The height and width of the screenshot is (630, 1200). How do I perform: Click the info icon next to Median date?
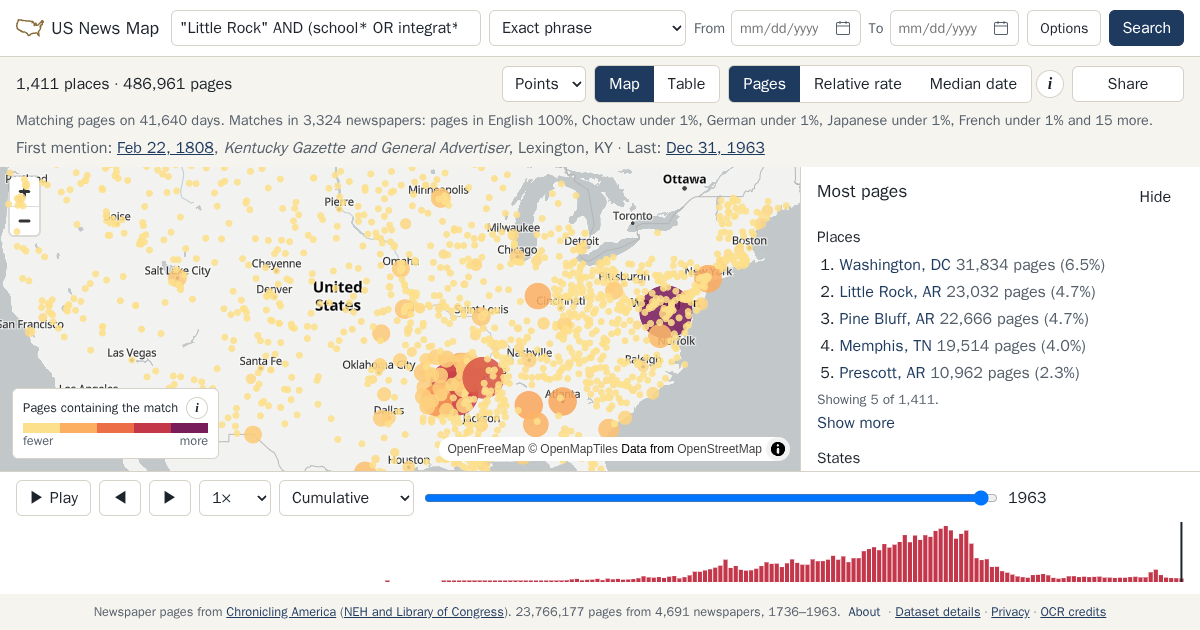(1049, 84)
